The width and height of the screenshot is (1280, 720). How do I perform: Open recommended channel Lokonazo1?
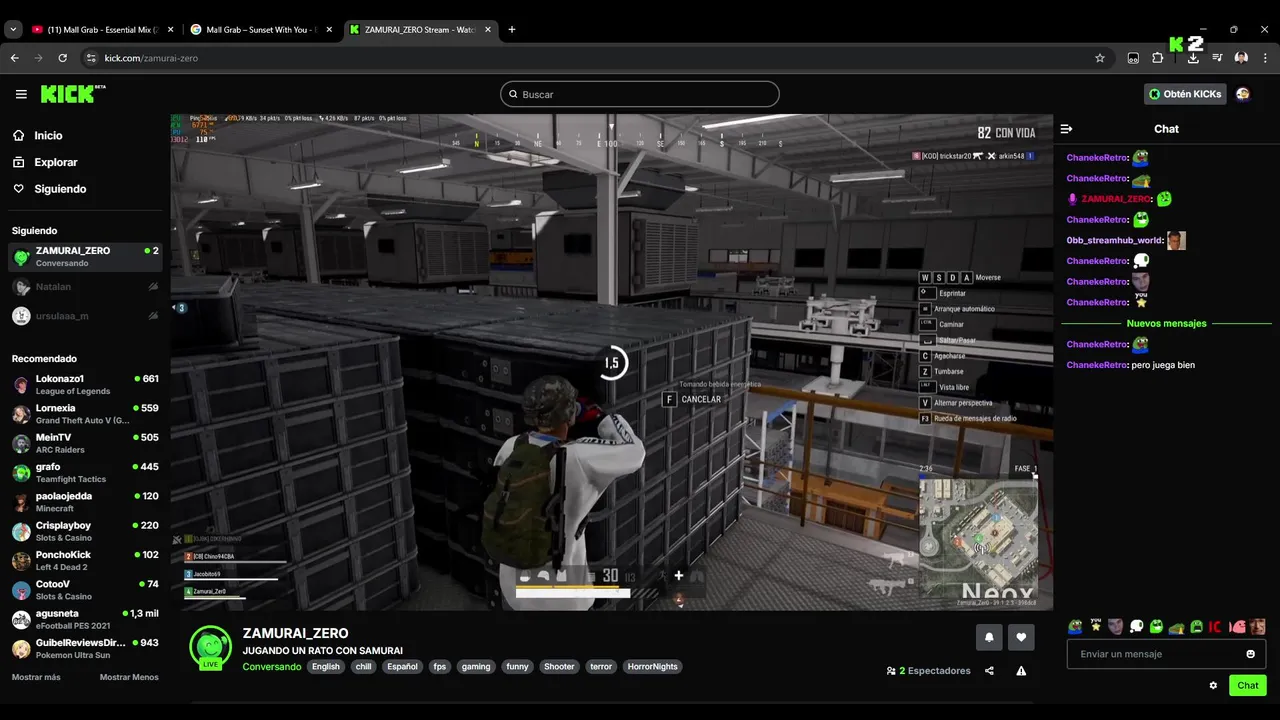coord(85,385)
